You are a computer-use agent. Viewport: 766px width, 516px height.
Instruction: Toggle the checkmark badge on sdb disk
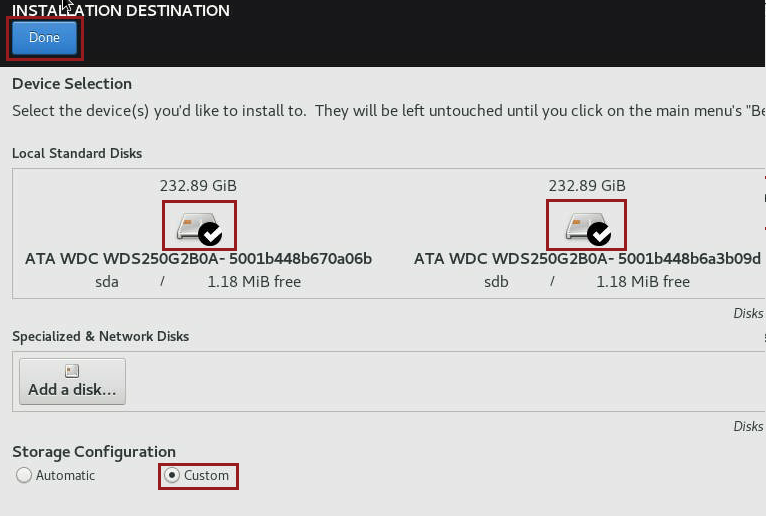(599, 234)
